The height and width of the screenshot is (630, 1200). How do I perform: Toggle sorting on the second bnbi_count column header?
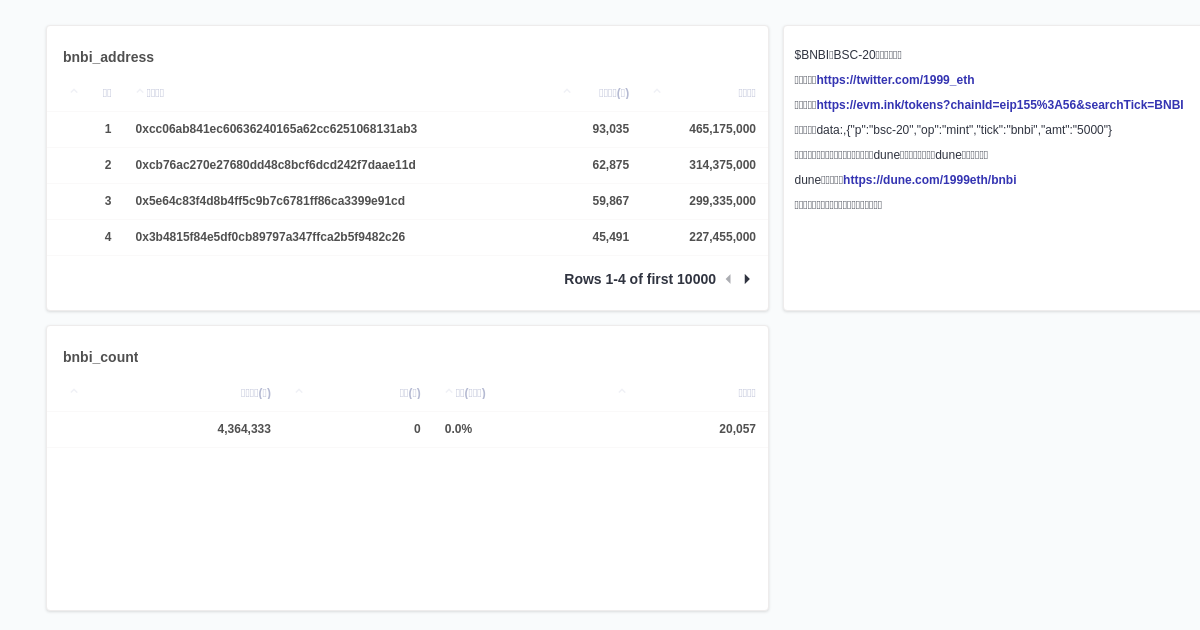[299, 391]
